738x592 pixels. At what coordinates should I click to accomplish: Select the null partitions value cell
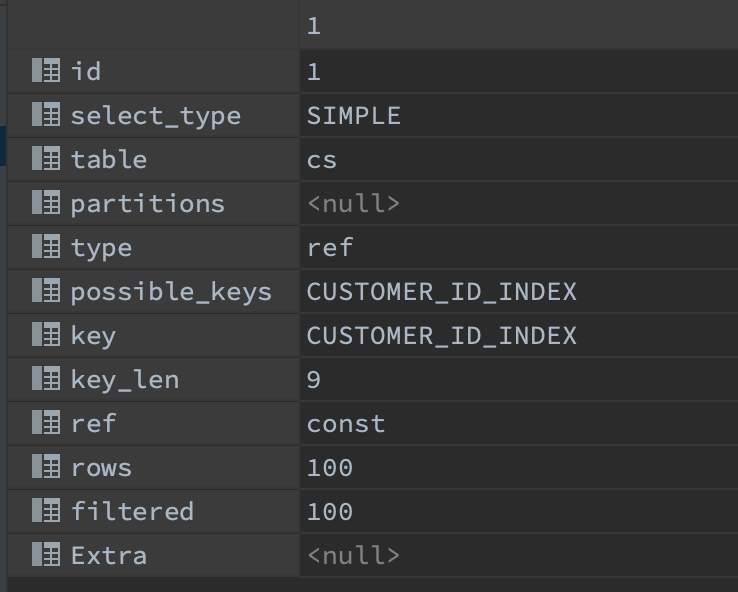[353, 204]
